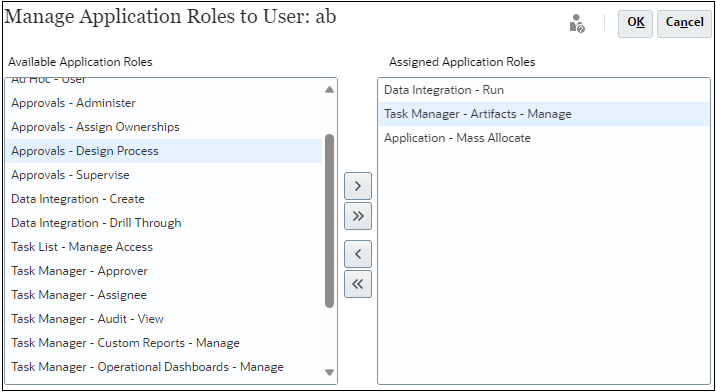The width and height of the screenshot is (717, 392).
Task: Select Approvals - Administer role
Action: click(164, 103)
